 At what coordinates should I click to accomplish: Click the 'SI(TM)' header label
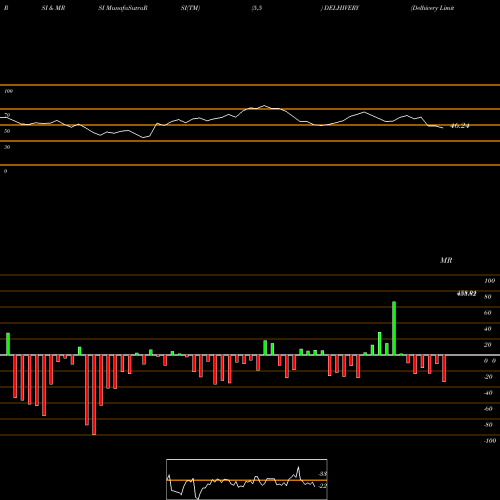[x=190, y=8]
